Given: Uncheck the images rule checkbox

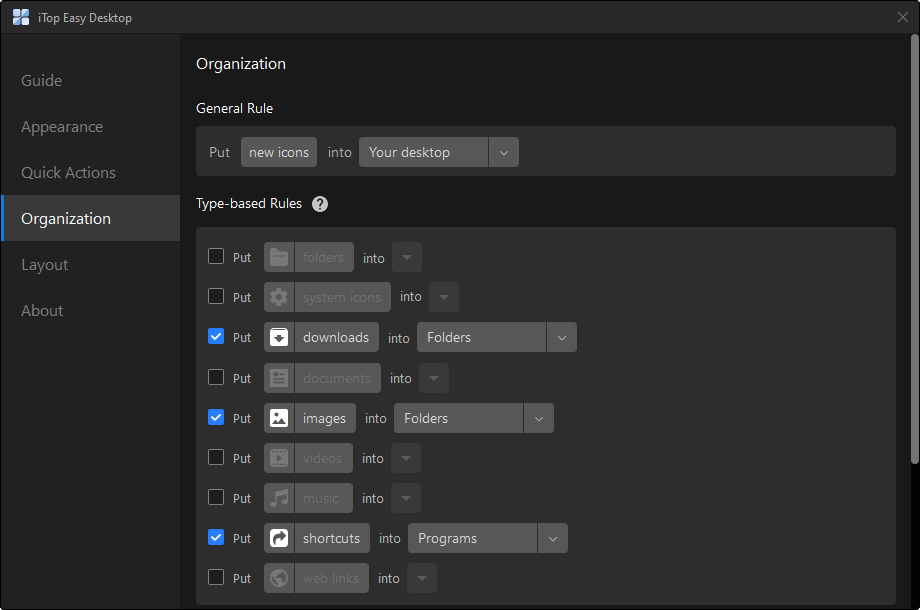Looking at the screenshot, I should pyautogui.click(x=216, y=417).
